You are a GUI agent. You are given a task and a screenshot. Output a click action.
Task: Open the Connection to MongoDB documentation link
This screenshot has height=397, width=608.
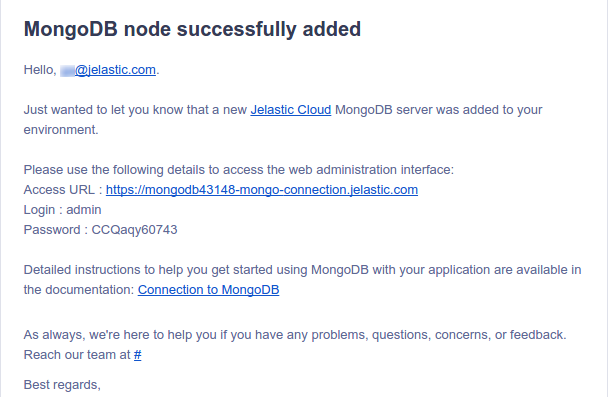click(x=208, y=290)
